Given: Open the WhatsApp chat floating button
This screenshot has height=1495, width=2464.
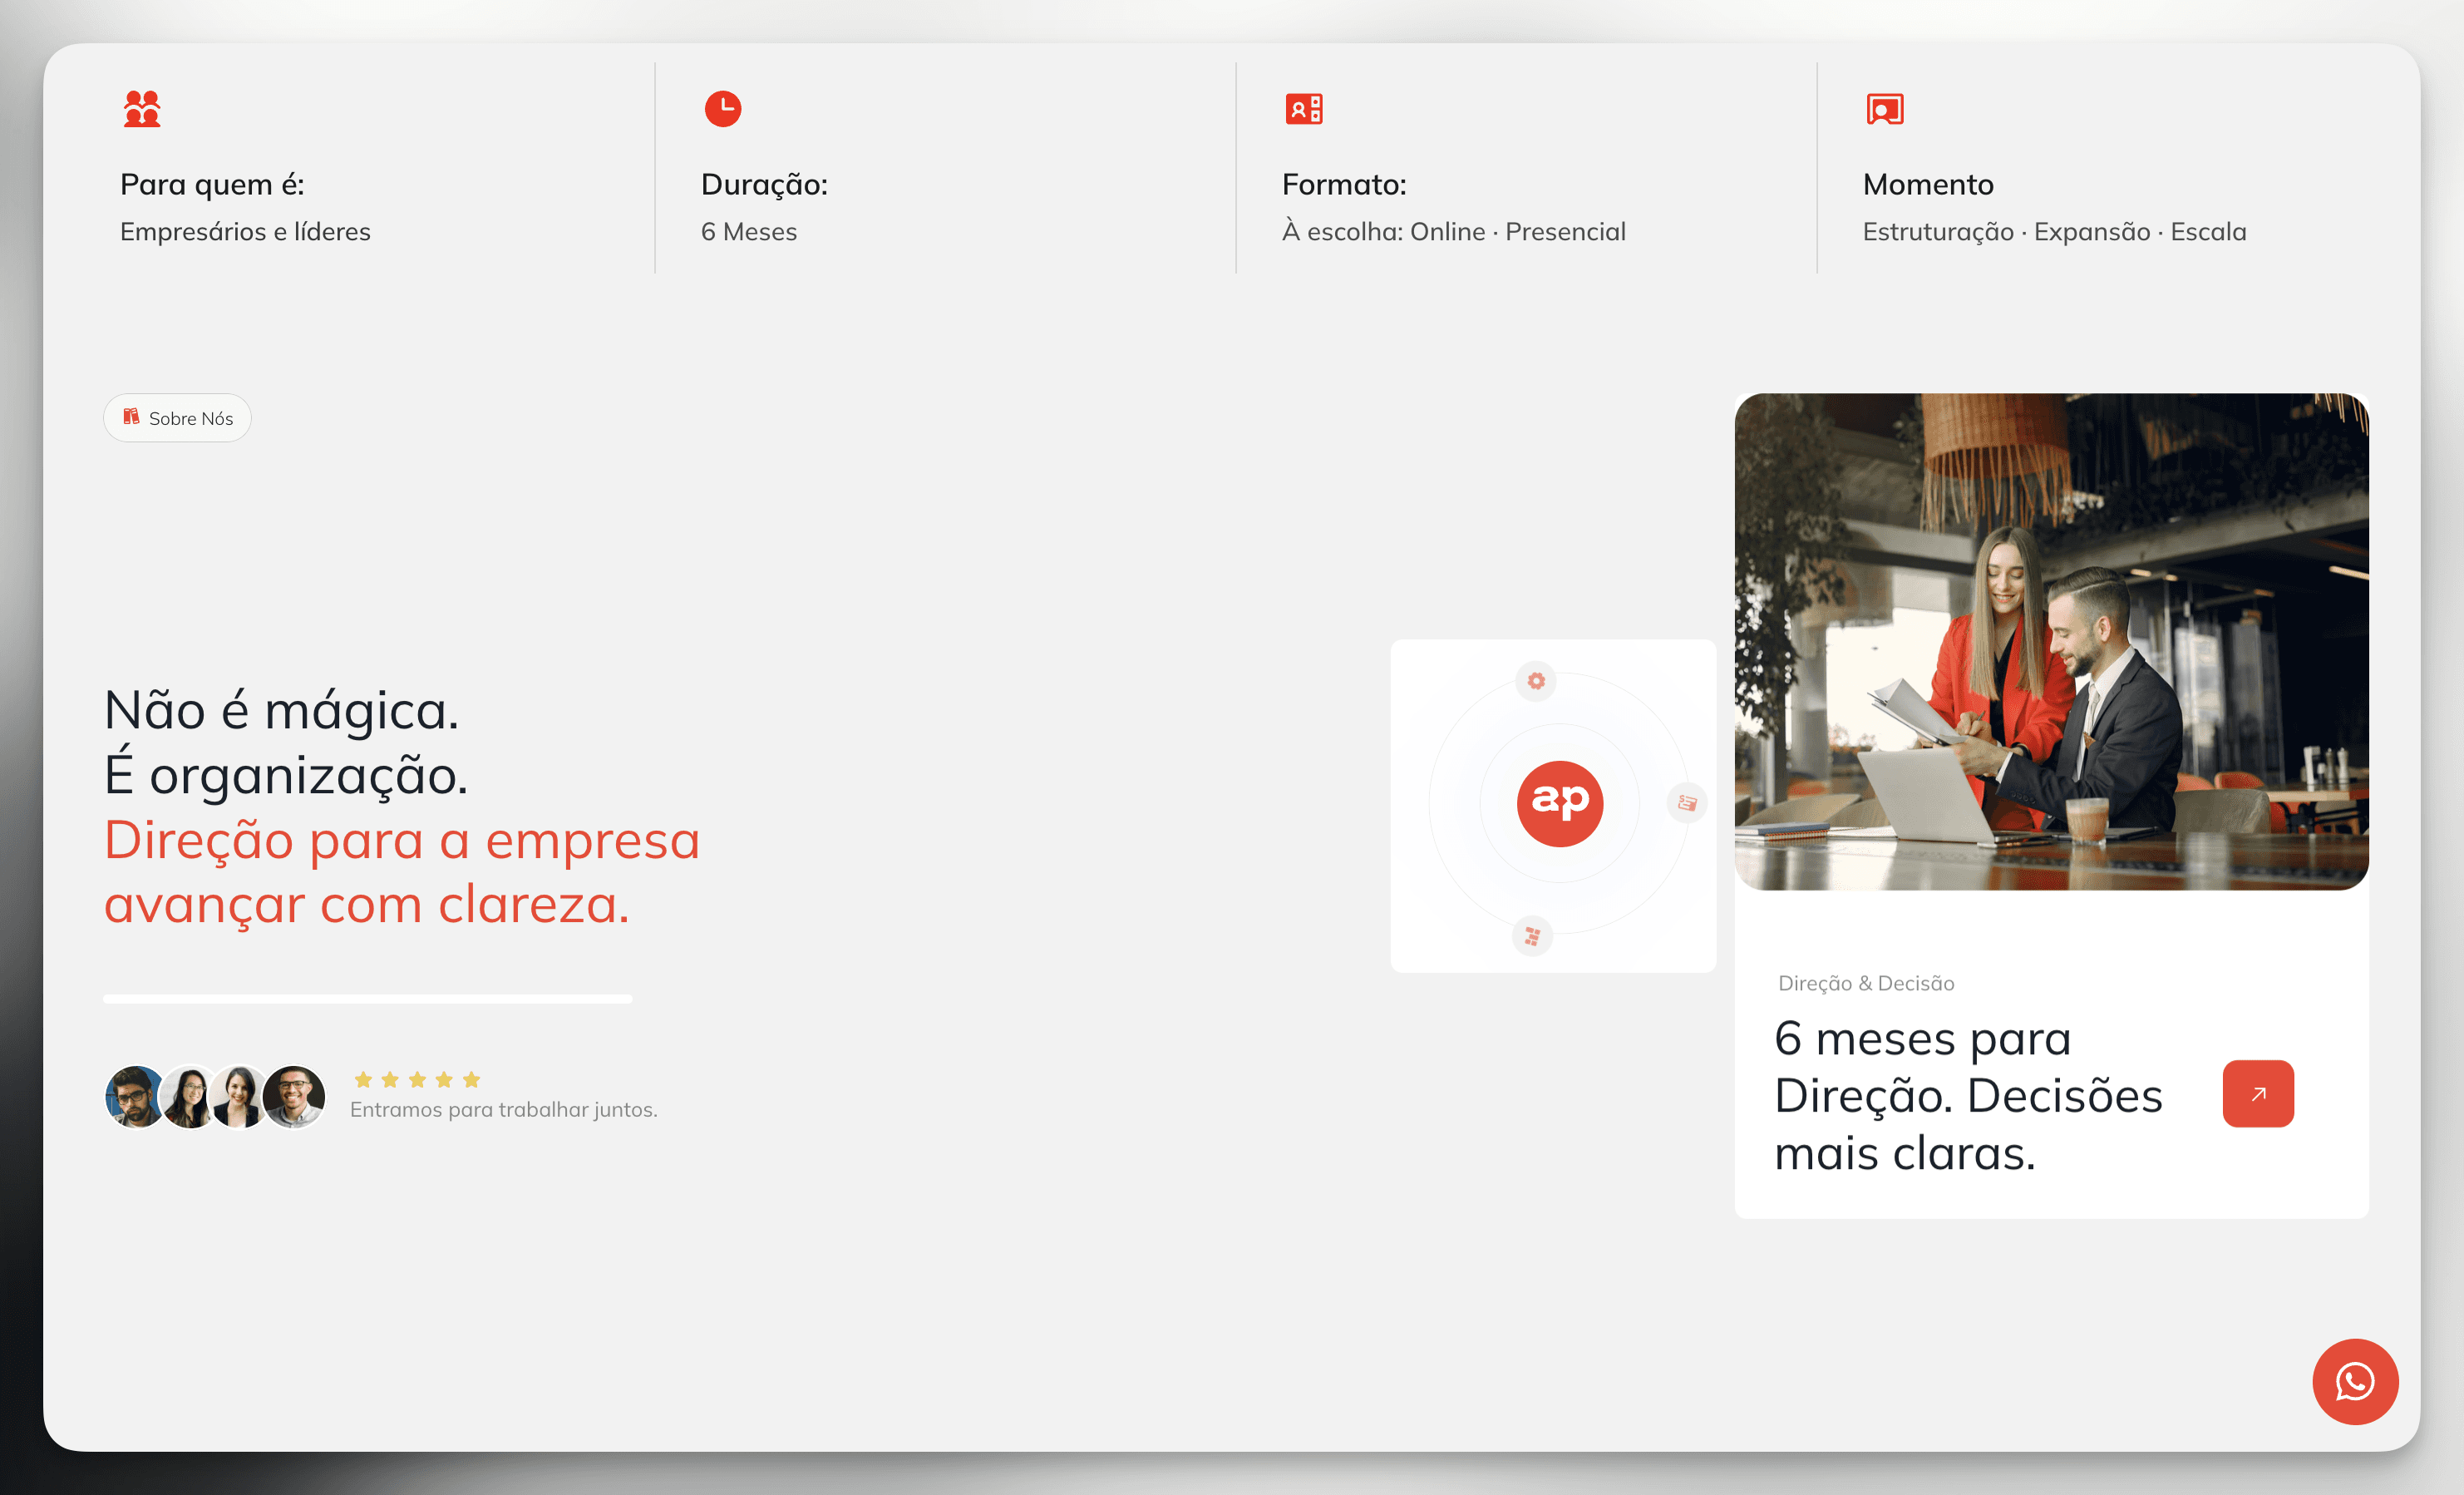Looking at the screenshot, I should (2354, 1381).
